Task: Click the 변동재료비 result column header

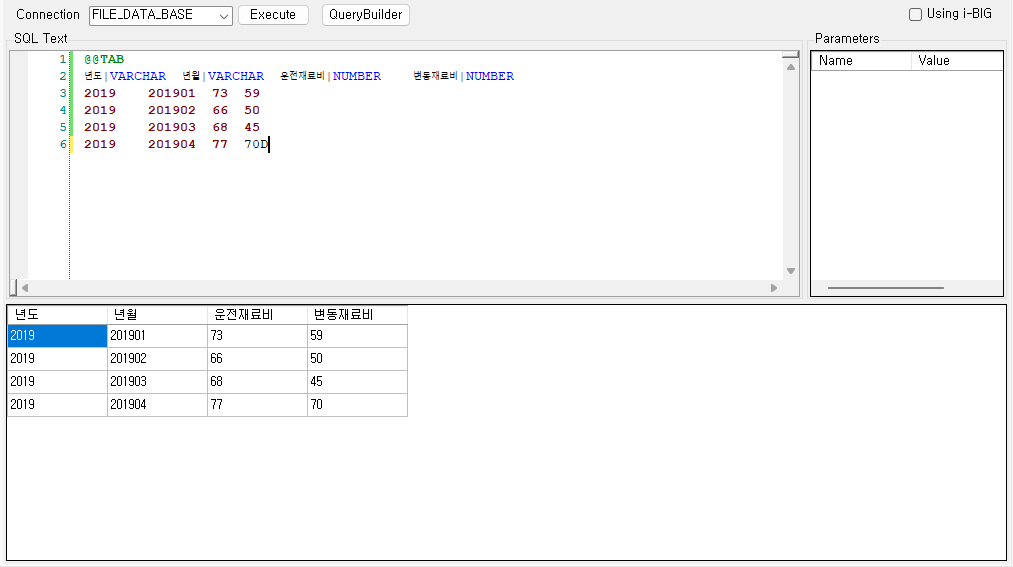Action: [357, 315]
